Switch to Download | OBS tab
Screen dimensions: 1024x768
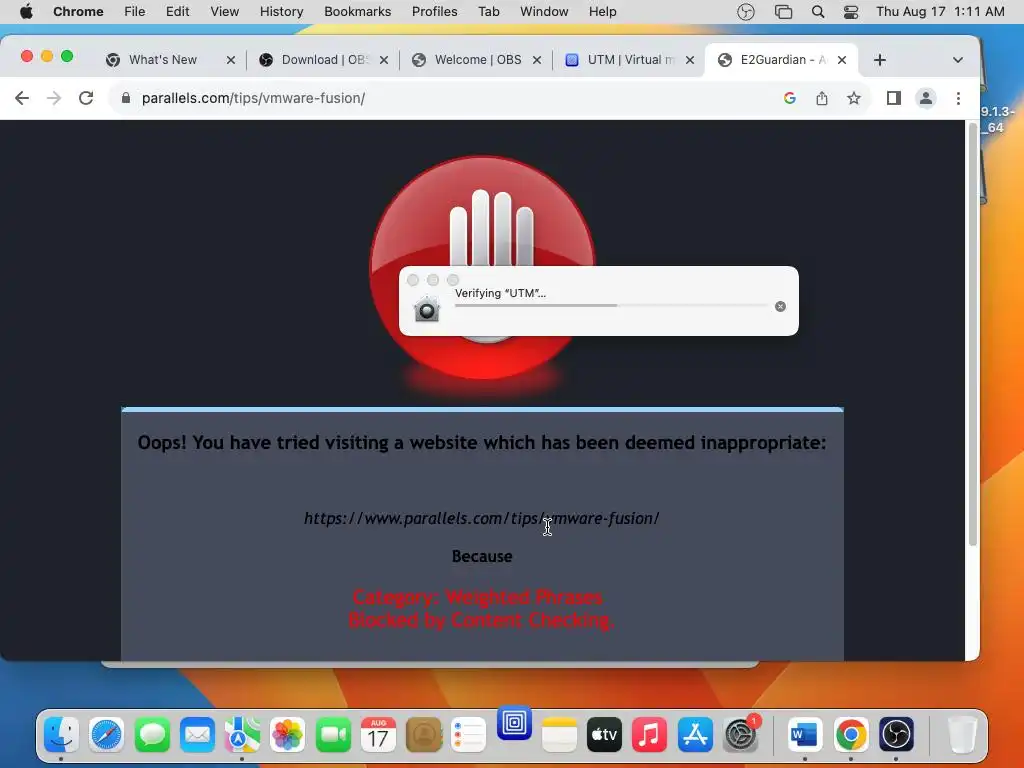(x=323, y=60)
